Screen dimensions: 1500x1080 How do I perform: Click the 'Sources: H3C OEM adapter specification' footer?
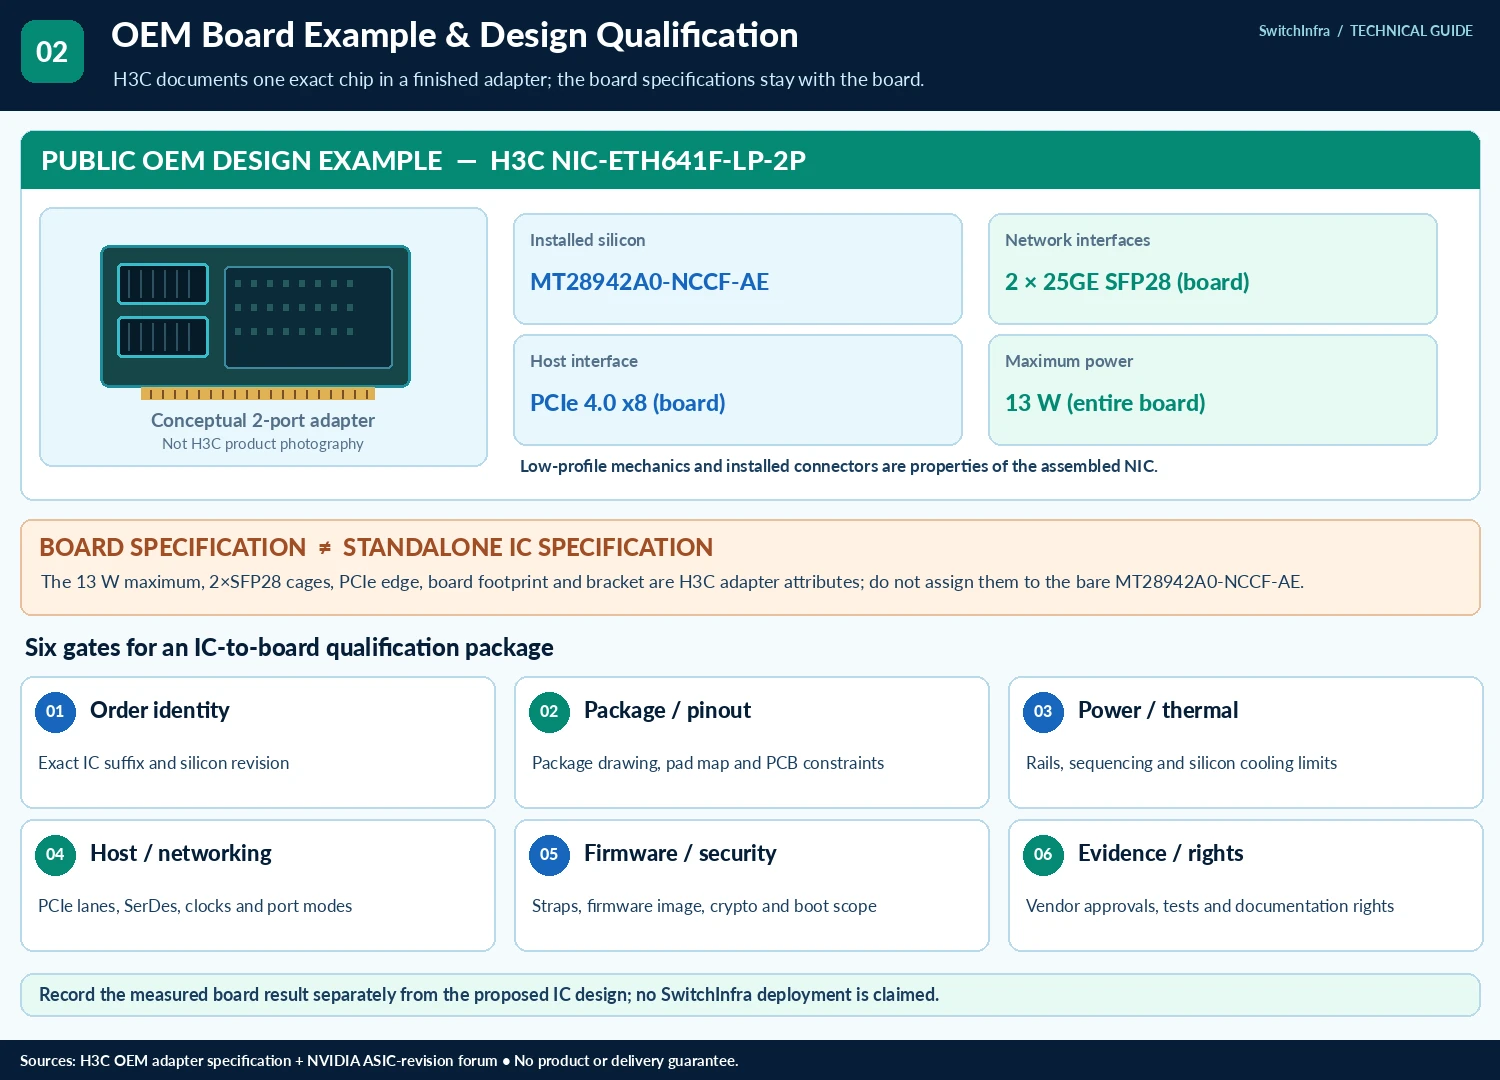point(379,1061)
